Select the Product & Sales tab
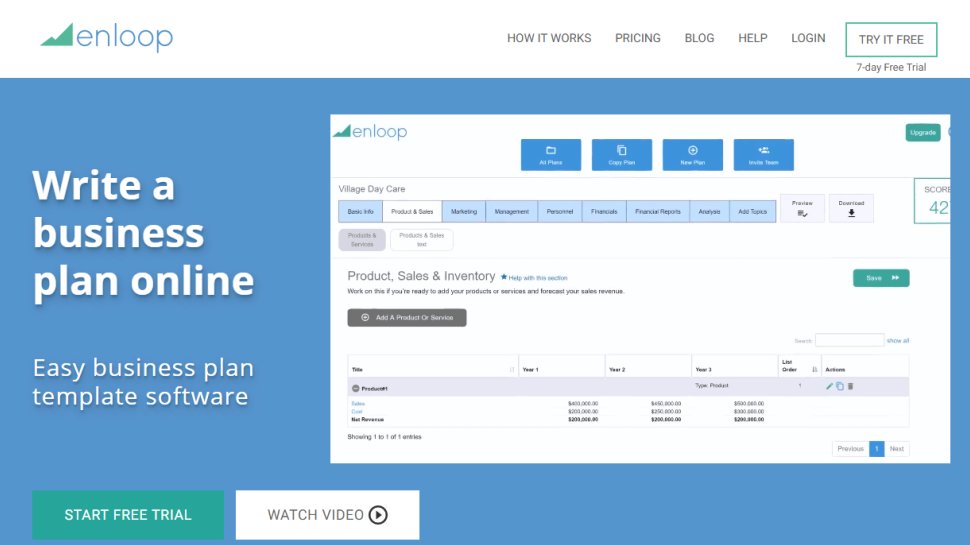Image resolution: width=970 pixels, height=545 pixels. [x=412, y=212]
